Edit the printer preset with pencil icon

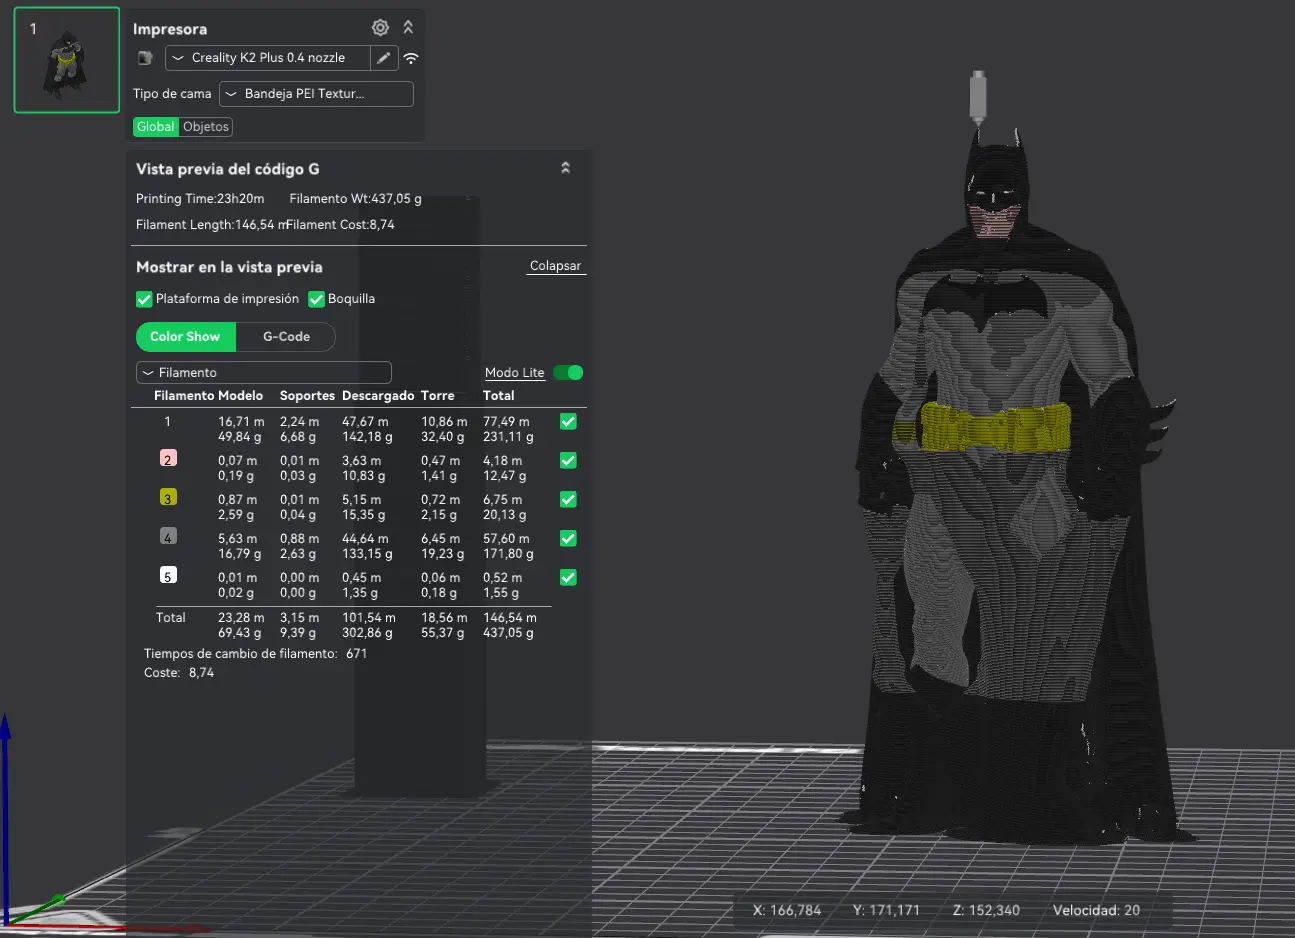384,58
